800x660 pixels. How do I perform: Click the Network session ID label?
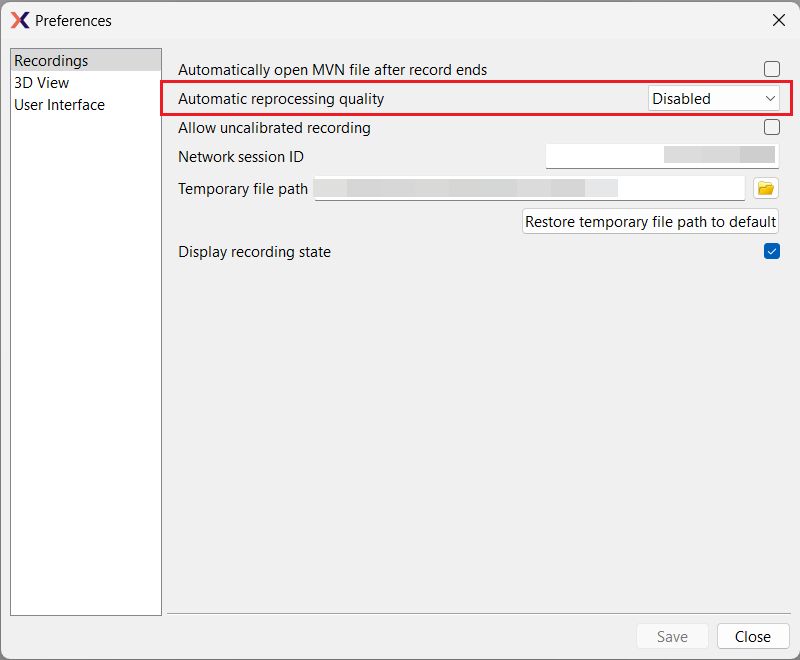pos(241,157)
